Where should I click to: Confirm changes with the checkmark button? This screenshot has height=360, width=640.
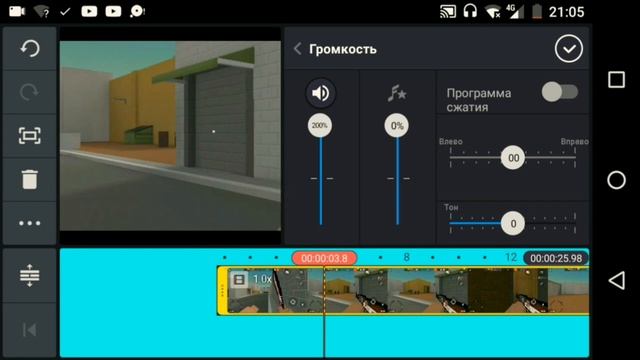click(569, 49)
